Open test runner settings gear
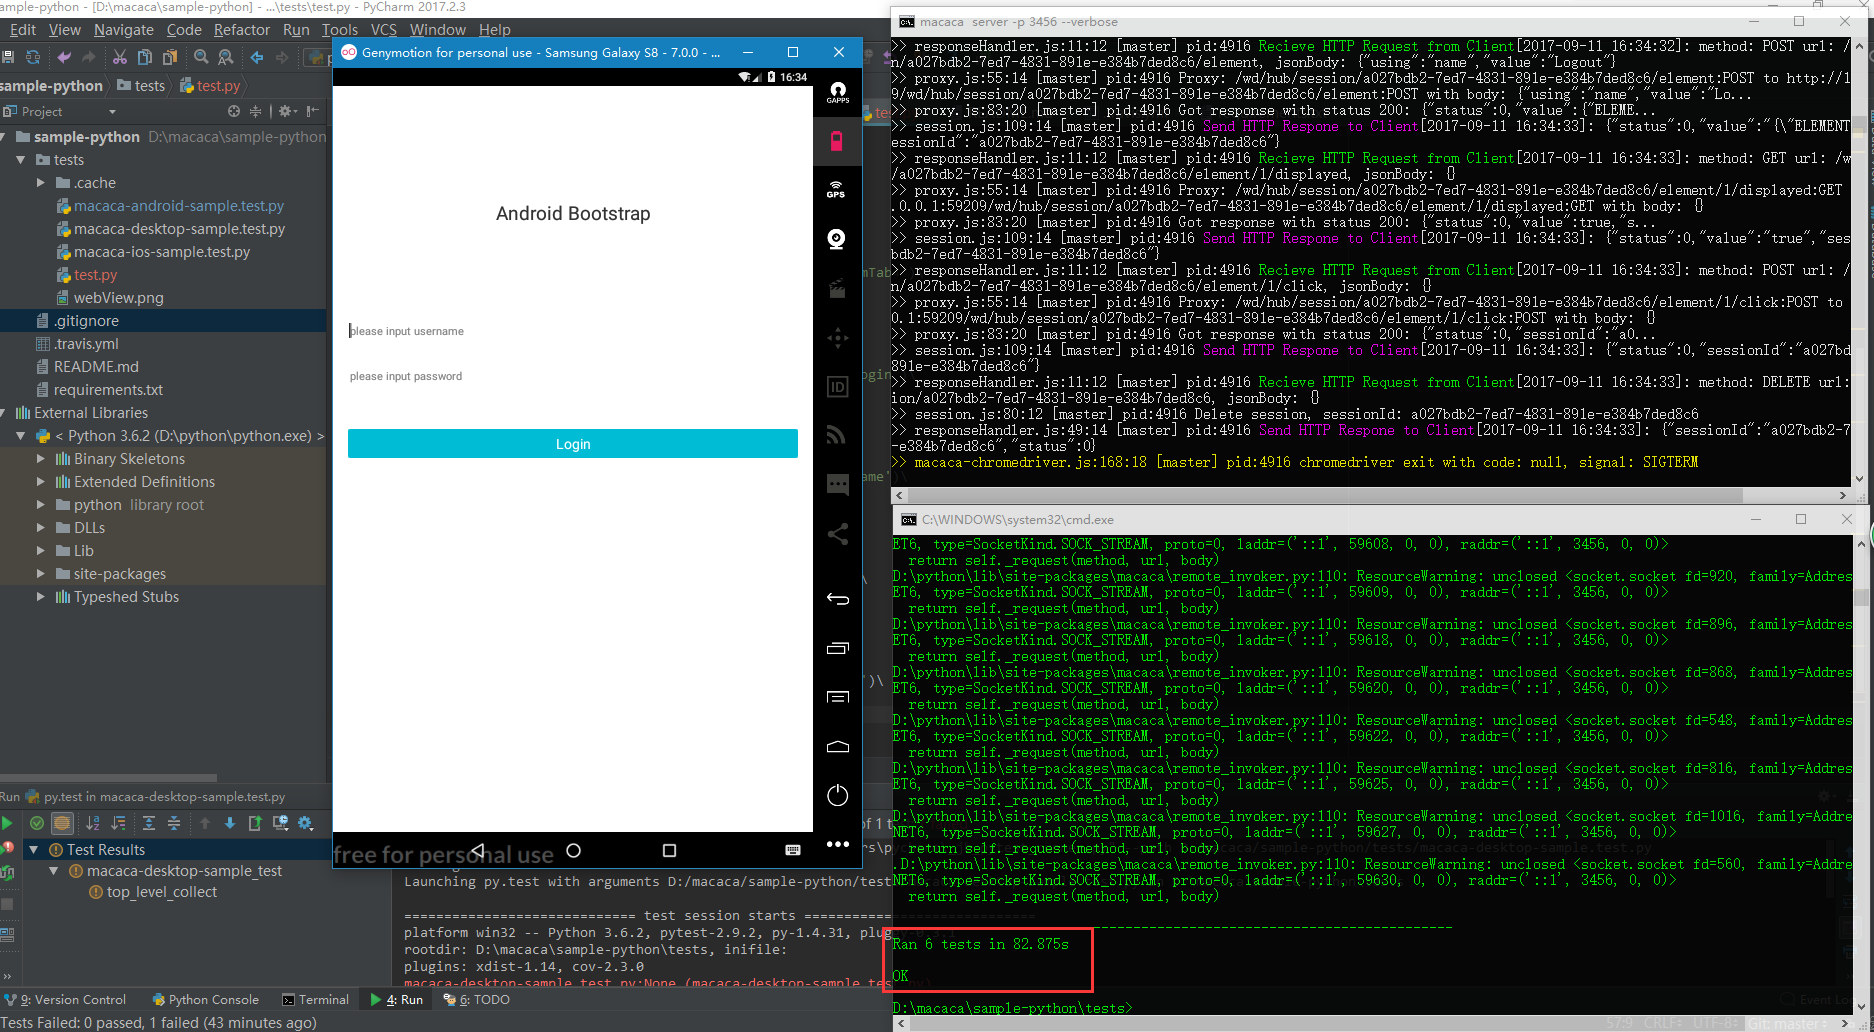1874x1032 pixels. click(306, 823)
